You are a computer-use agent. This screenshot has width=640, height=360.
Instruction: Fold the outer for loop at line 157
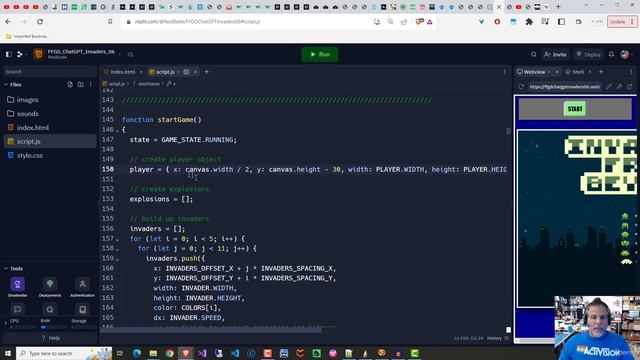(x=117, y=239)
